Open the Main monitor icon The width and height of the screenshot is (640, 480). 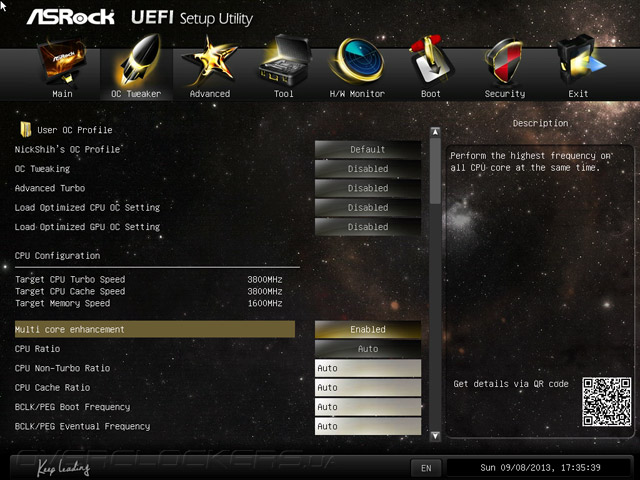click(62, 61)
